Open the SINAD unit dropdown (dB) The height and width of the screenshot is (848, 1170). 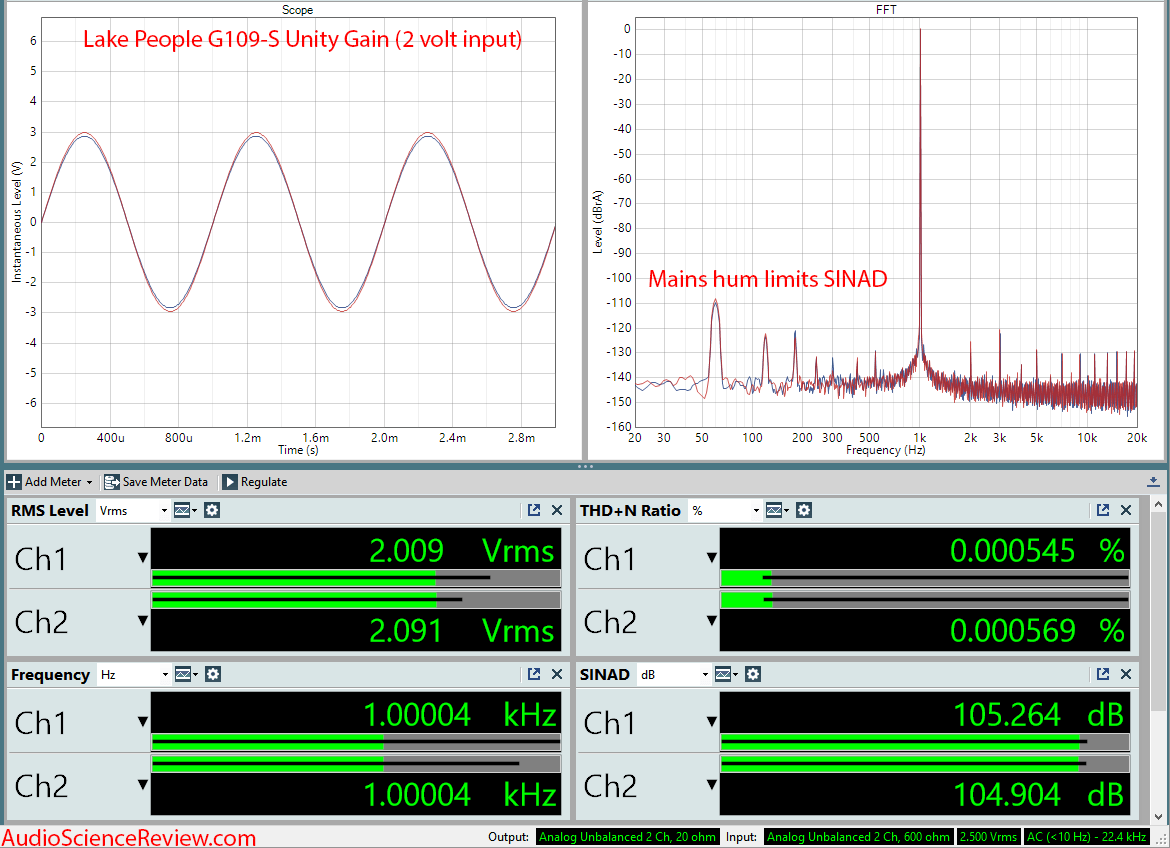674,675
